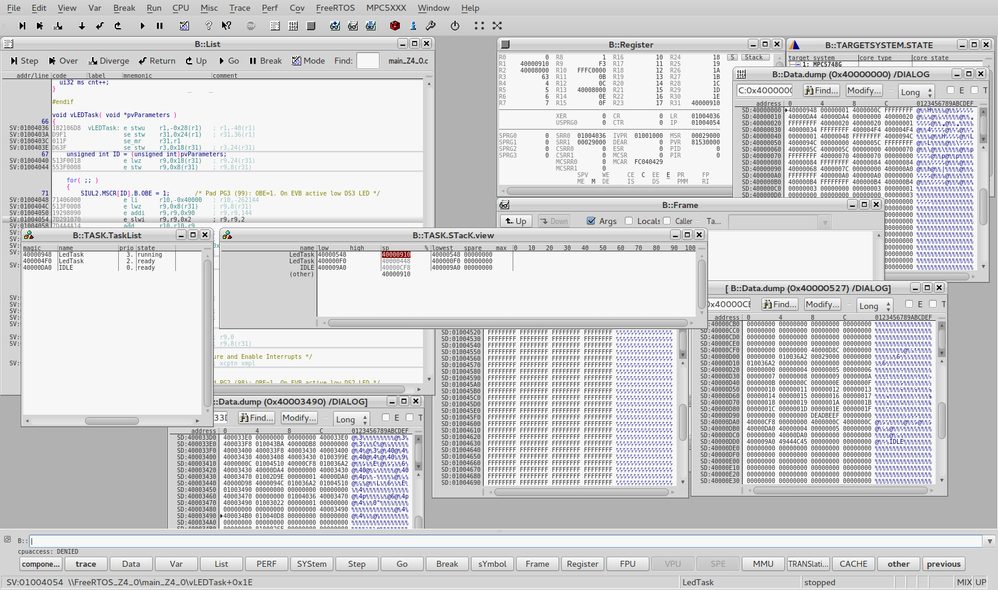This screenshot has width=998, height=590.
Task: Open Long dropdown in Data.dump 0x40003490
Action: point(351,419)
